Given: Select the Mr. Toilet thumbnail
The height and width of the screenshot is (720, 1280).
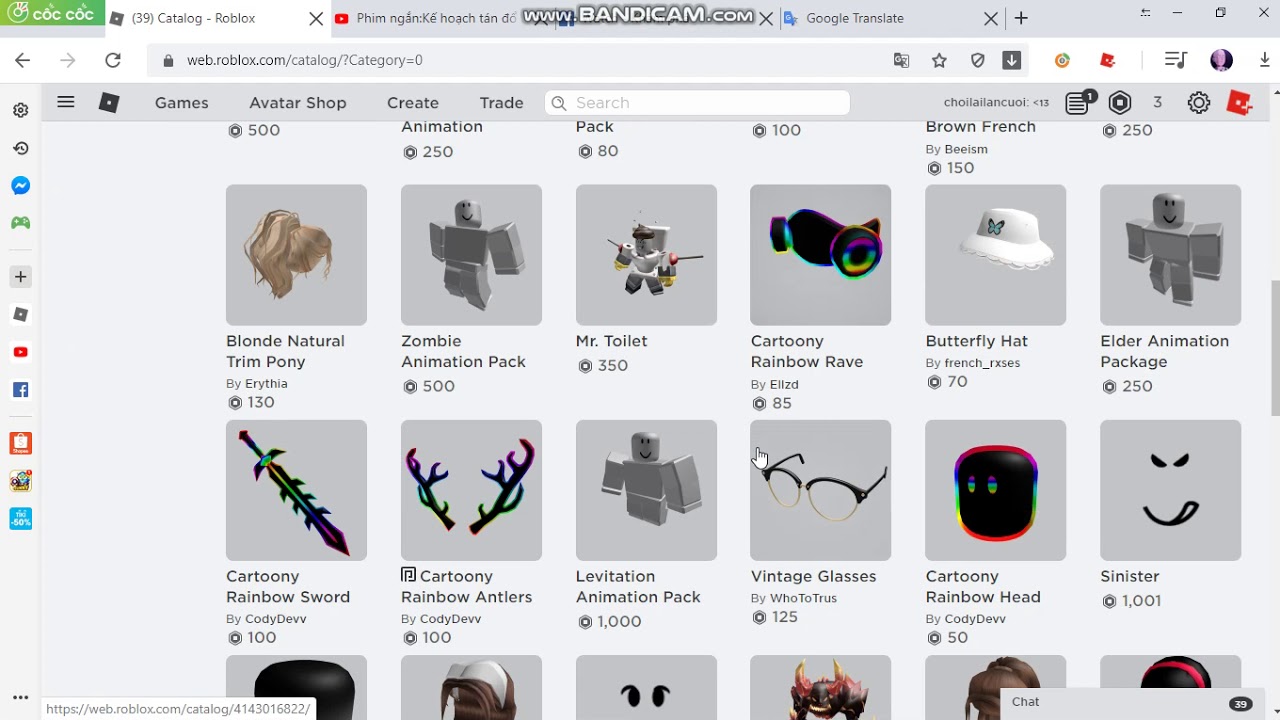Looking at the screenshot, I should point(646,254).
